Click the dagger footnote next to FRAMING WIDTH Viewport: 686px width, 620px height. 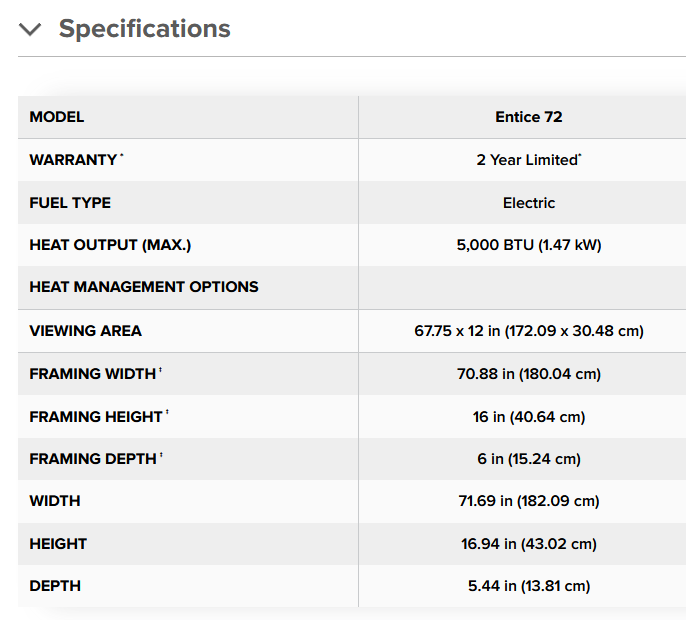point(160,371)
